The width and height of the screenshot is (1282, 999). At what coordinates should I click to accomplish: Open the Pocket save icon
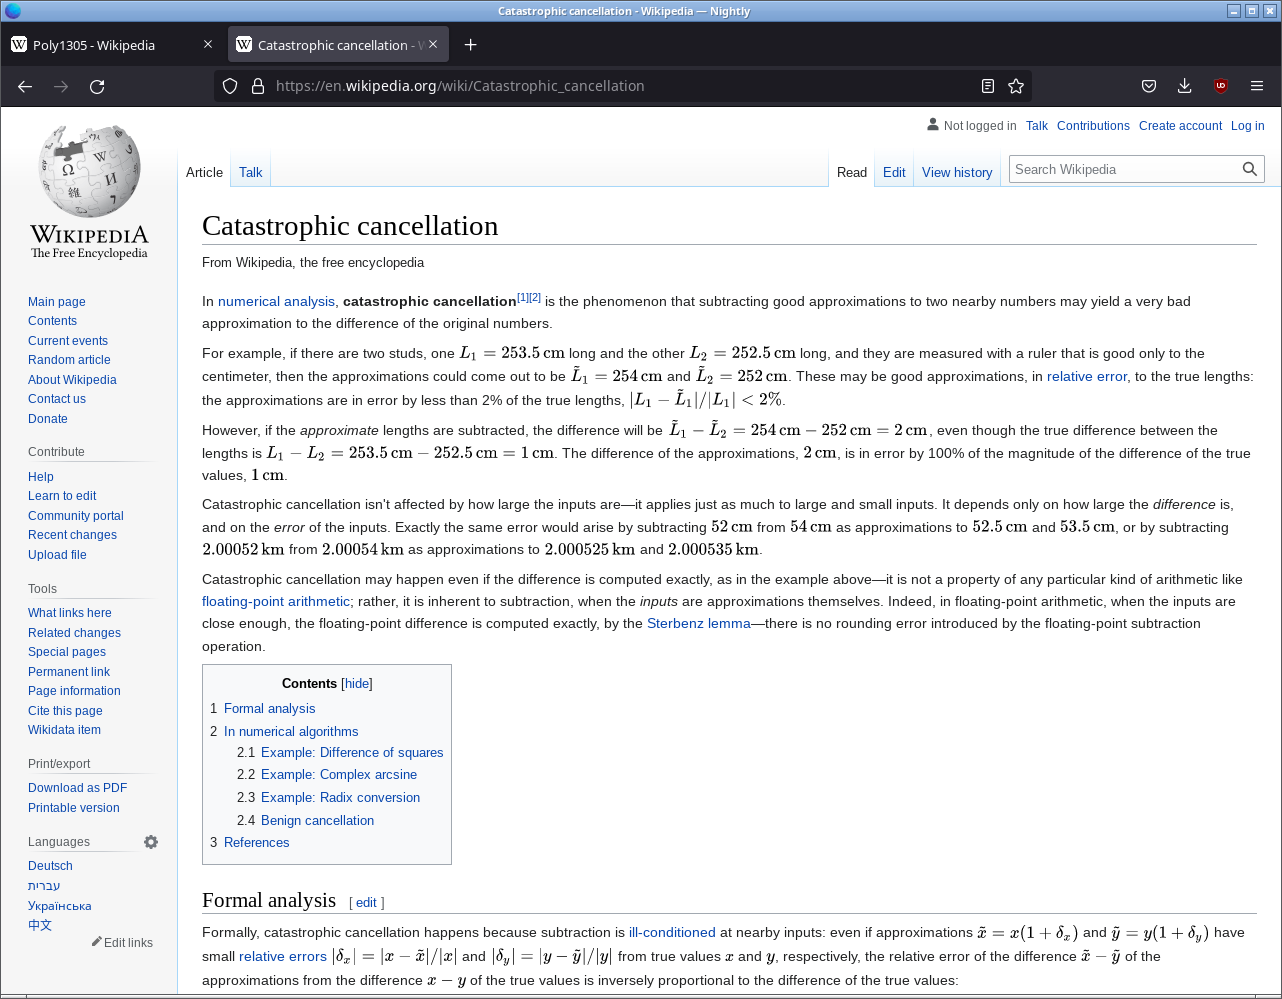coord(1149,86)
